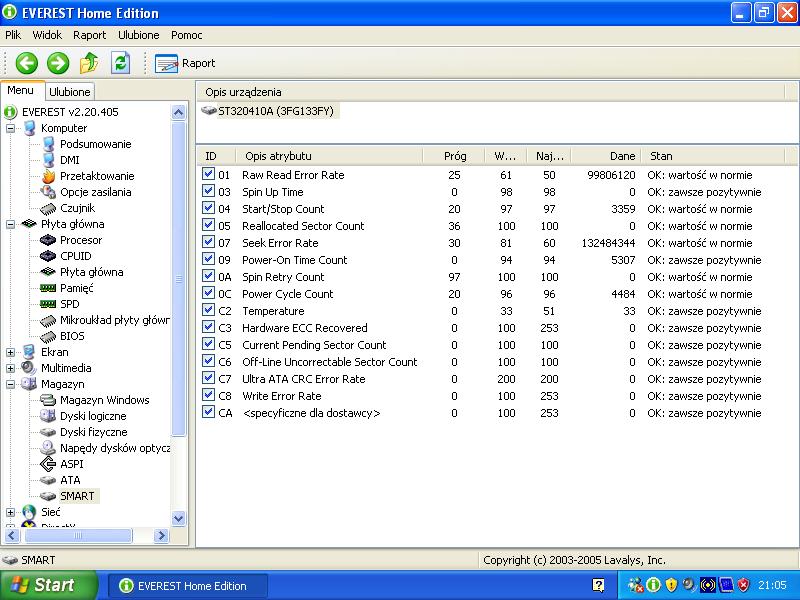
Task: Toggle the Start/Stop Count checkbox
Action: pos(208,208)
